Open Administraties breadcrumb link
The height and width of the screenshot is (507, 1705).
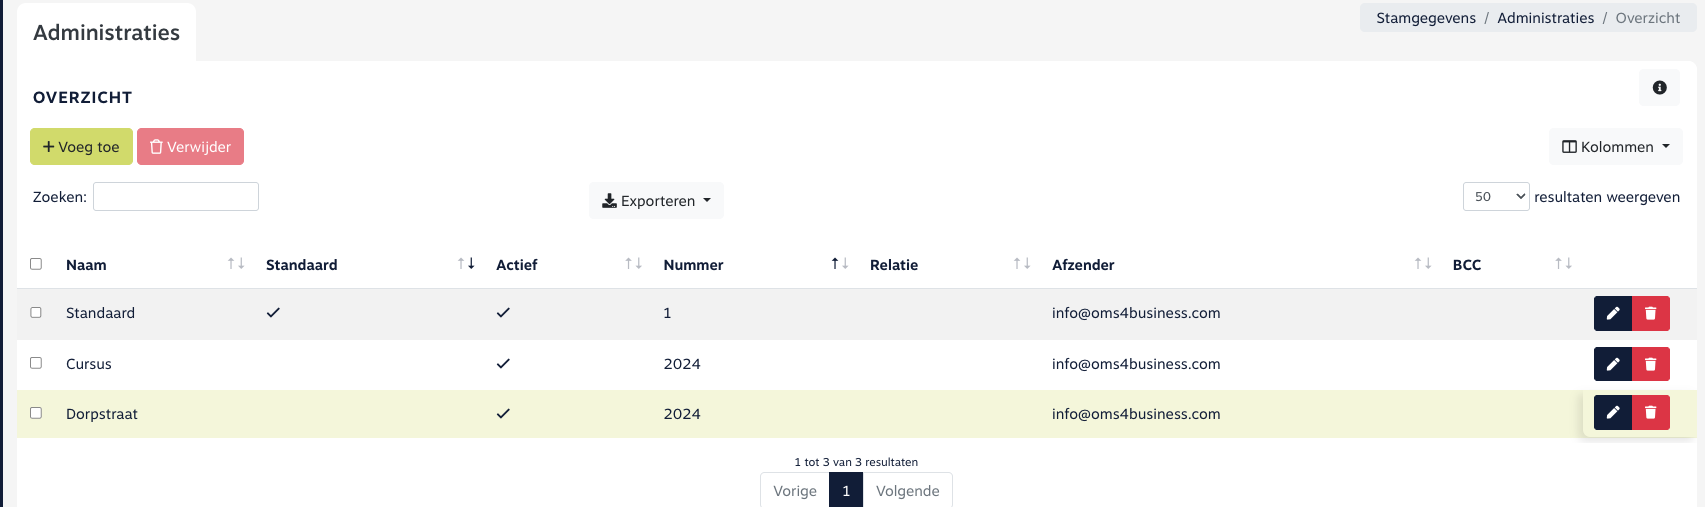(1545, 18)
